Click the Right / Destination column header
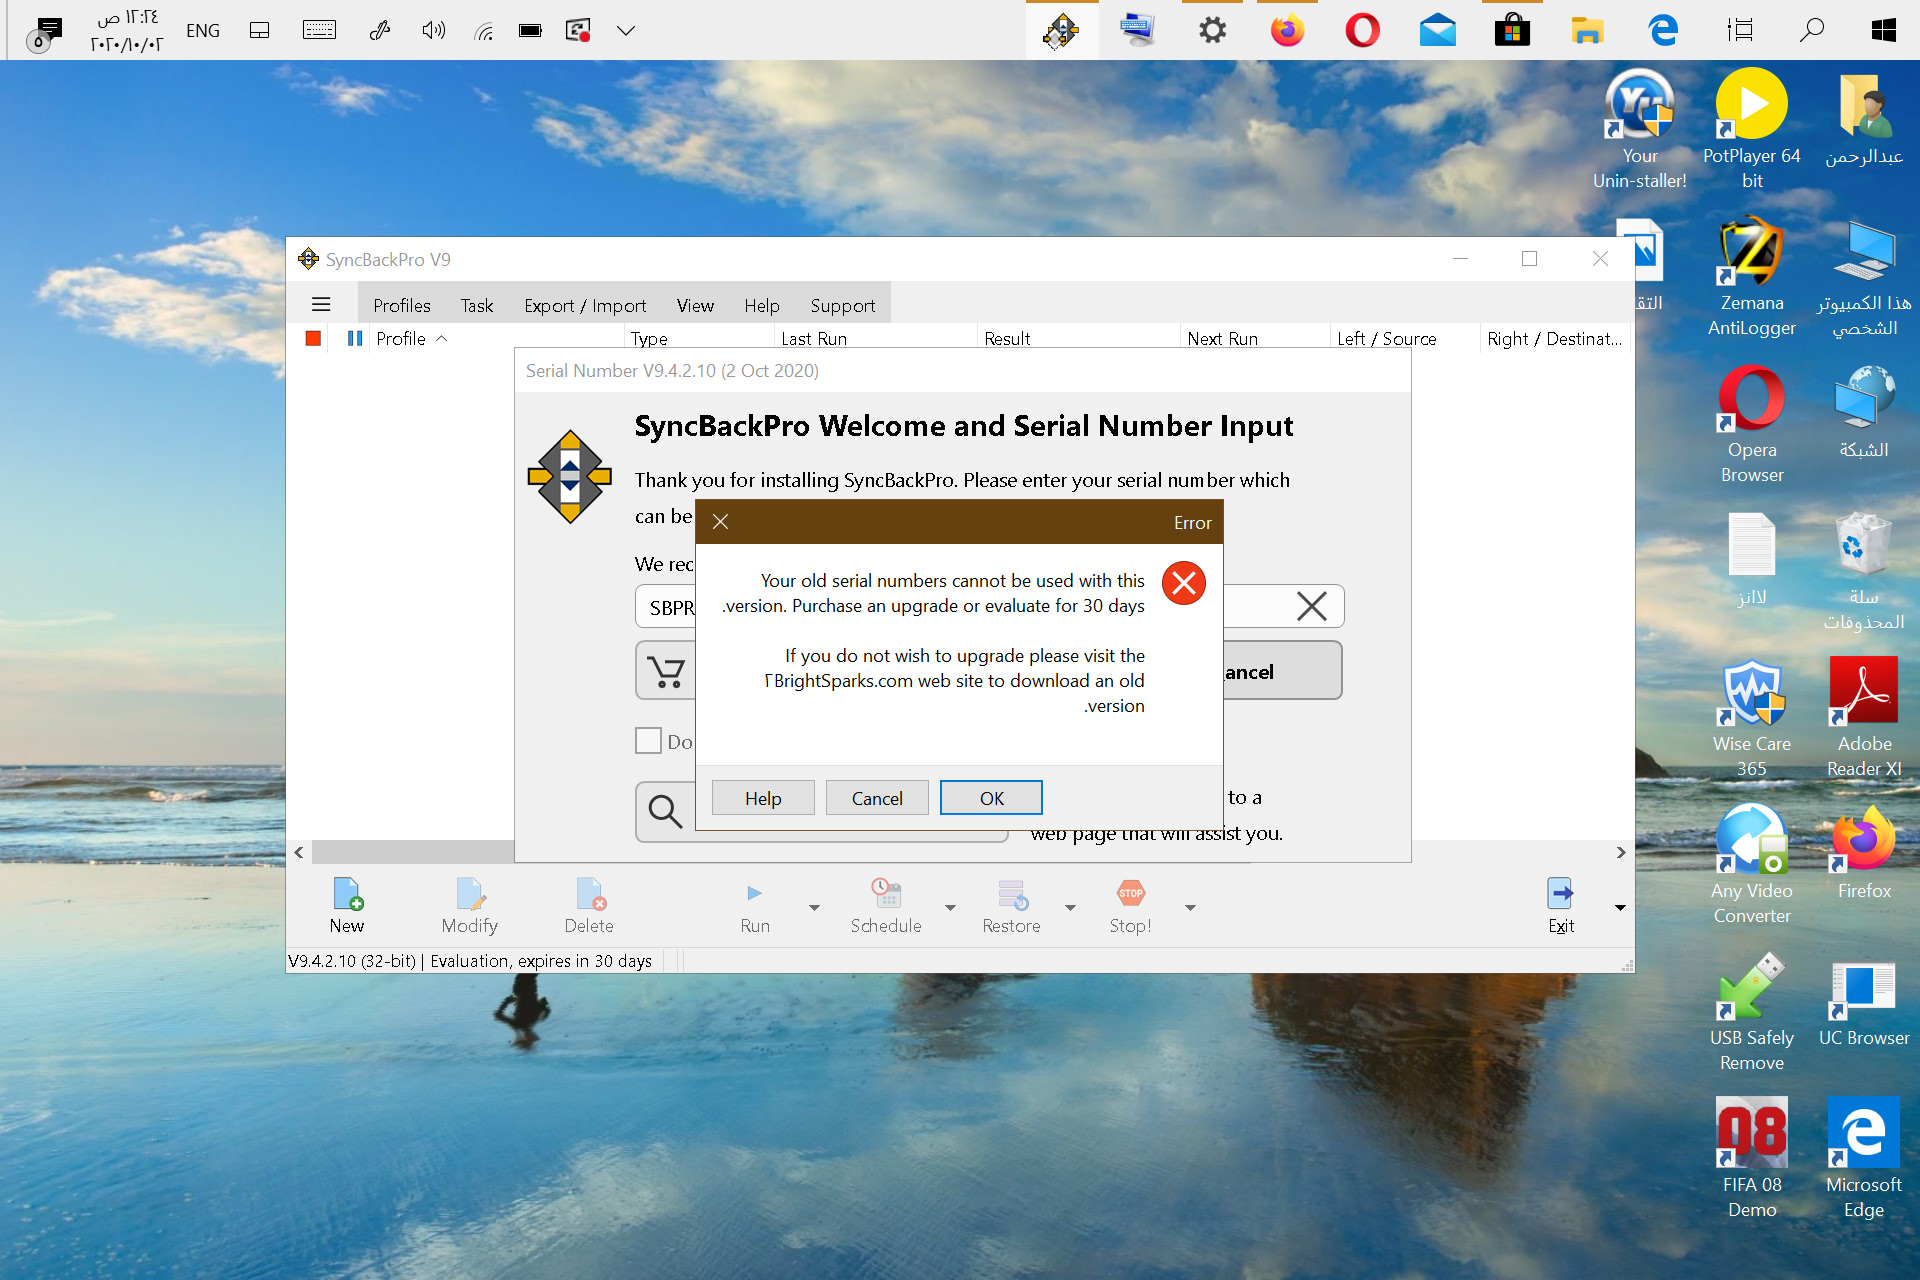 tap(1554, 338)
